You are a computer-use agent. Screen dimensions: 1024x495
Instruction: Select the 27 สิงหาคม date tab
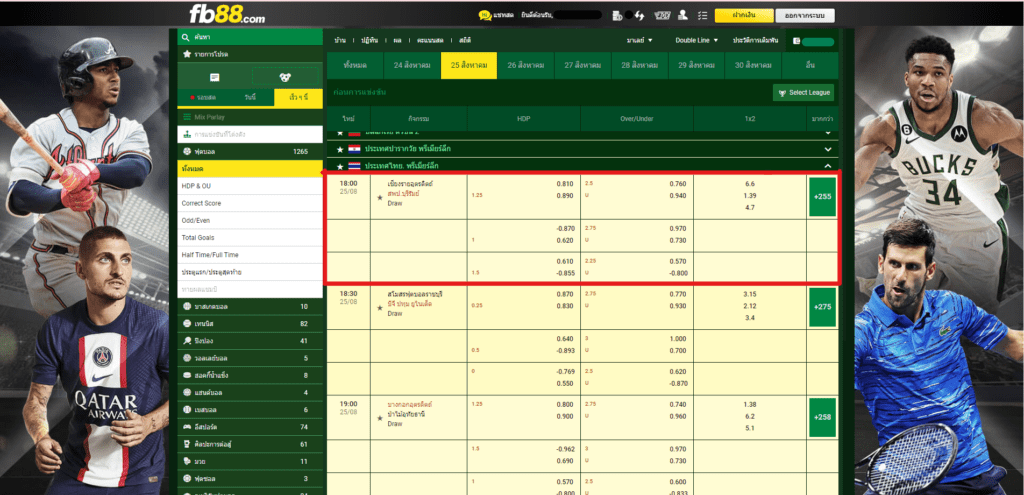click(x=583, y=65)
